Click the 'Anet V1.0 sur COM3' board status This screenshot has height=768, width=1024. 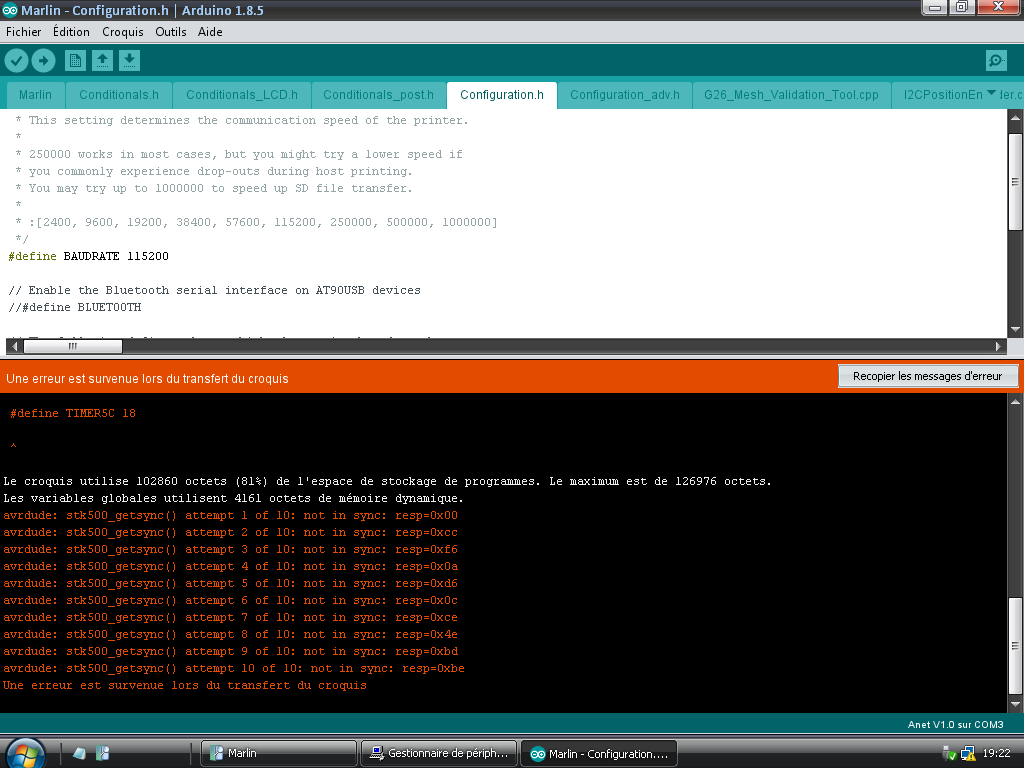tap(955, 724)
